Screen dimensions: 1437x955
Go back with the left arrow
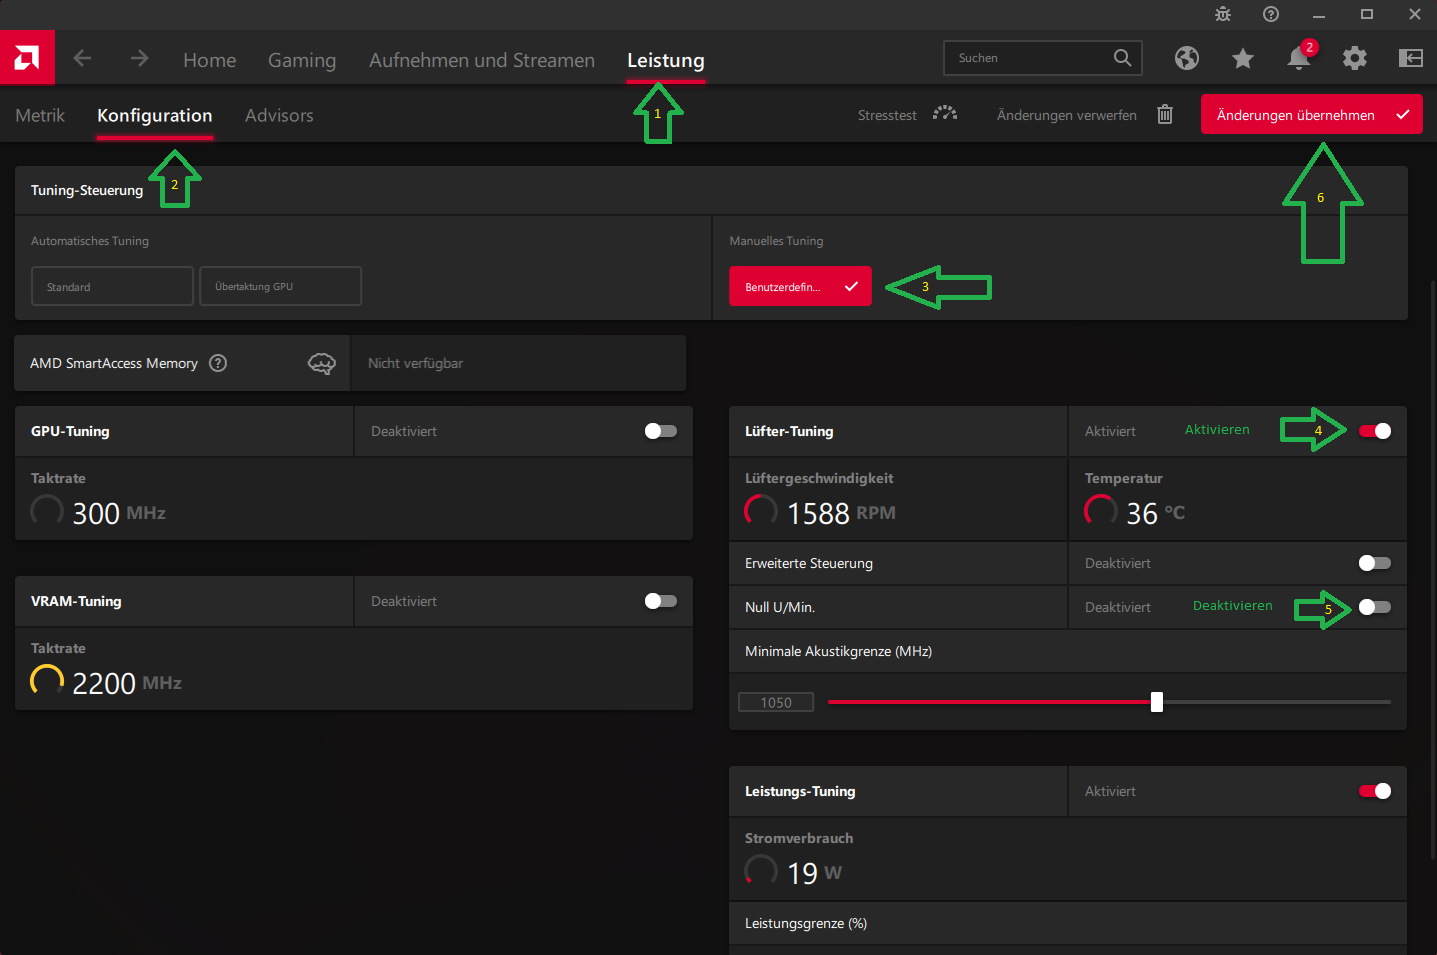pos(82,59)
